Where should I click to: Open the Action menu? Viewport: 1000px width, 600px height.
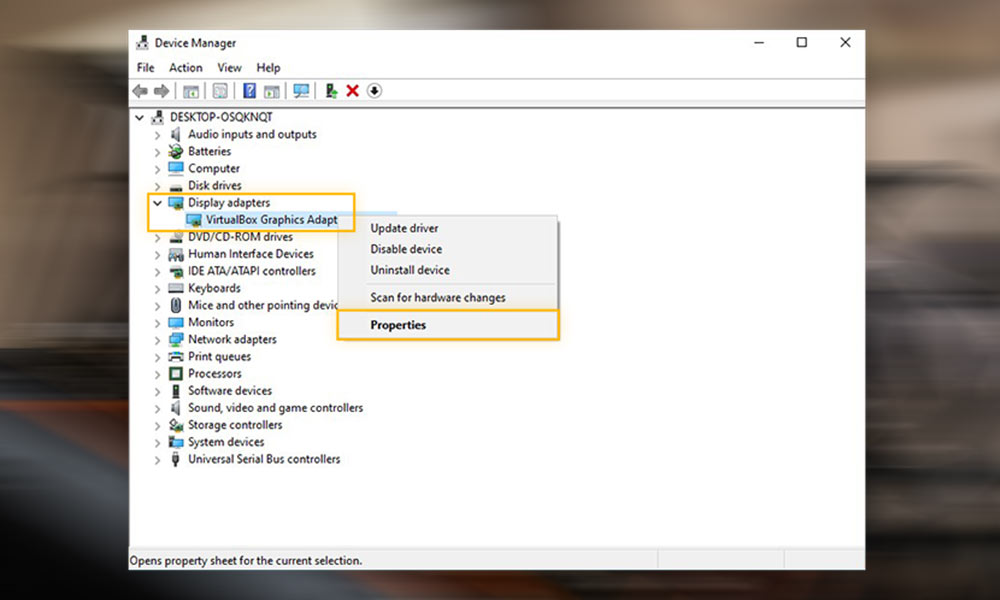click(x=186, y=68)
